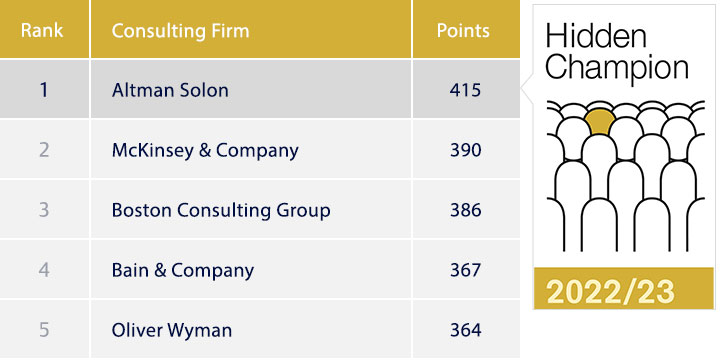Click the 415 points value
Viewport: 720px width, 360px height.
tap(465, 90)
